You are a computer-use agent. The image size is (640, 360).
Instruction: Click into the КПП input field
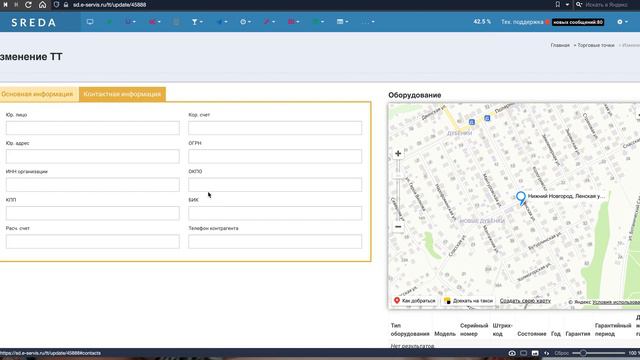(x=93, y=213)
